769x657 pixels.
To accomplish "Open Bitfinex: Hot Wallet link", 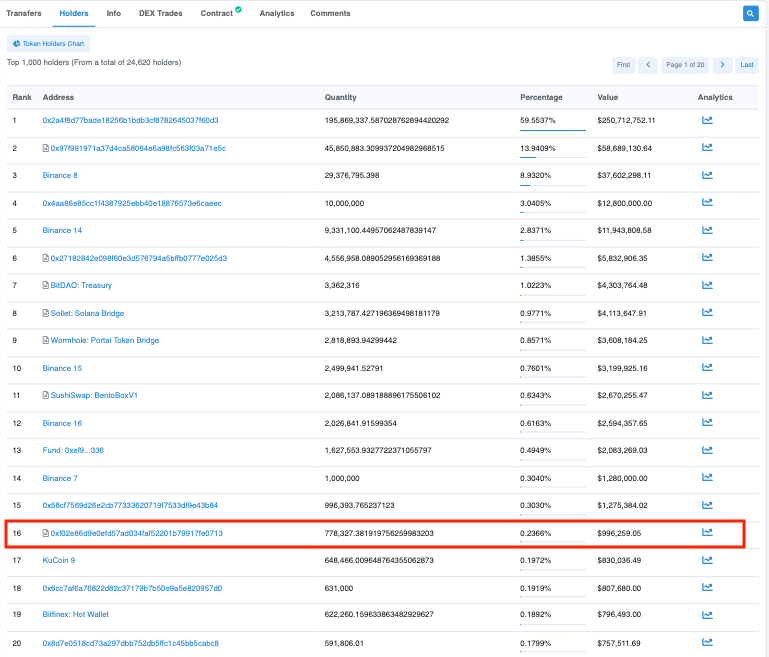I will click(76, 614).
